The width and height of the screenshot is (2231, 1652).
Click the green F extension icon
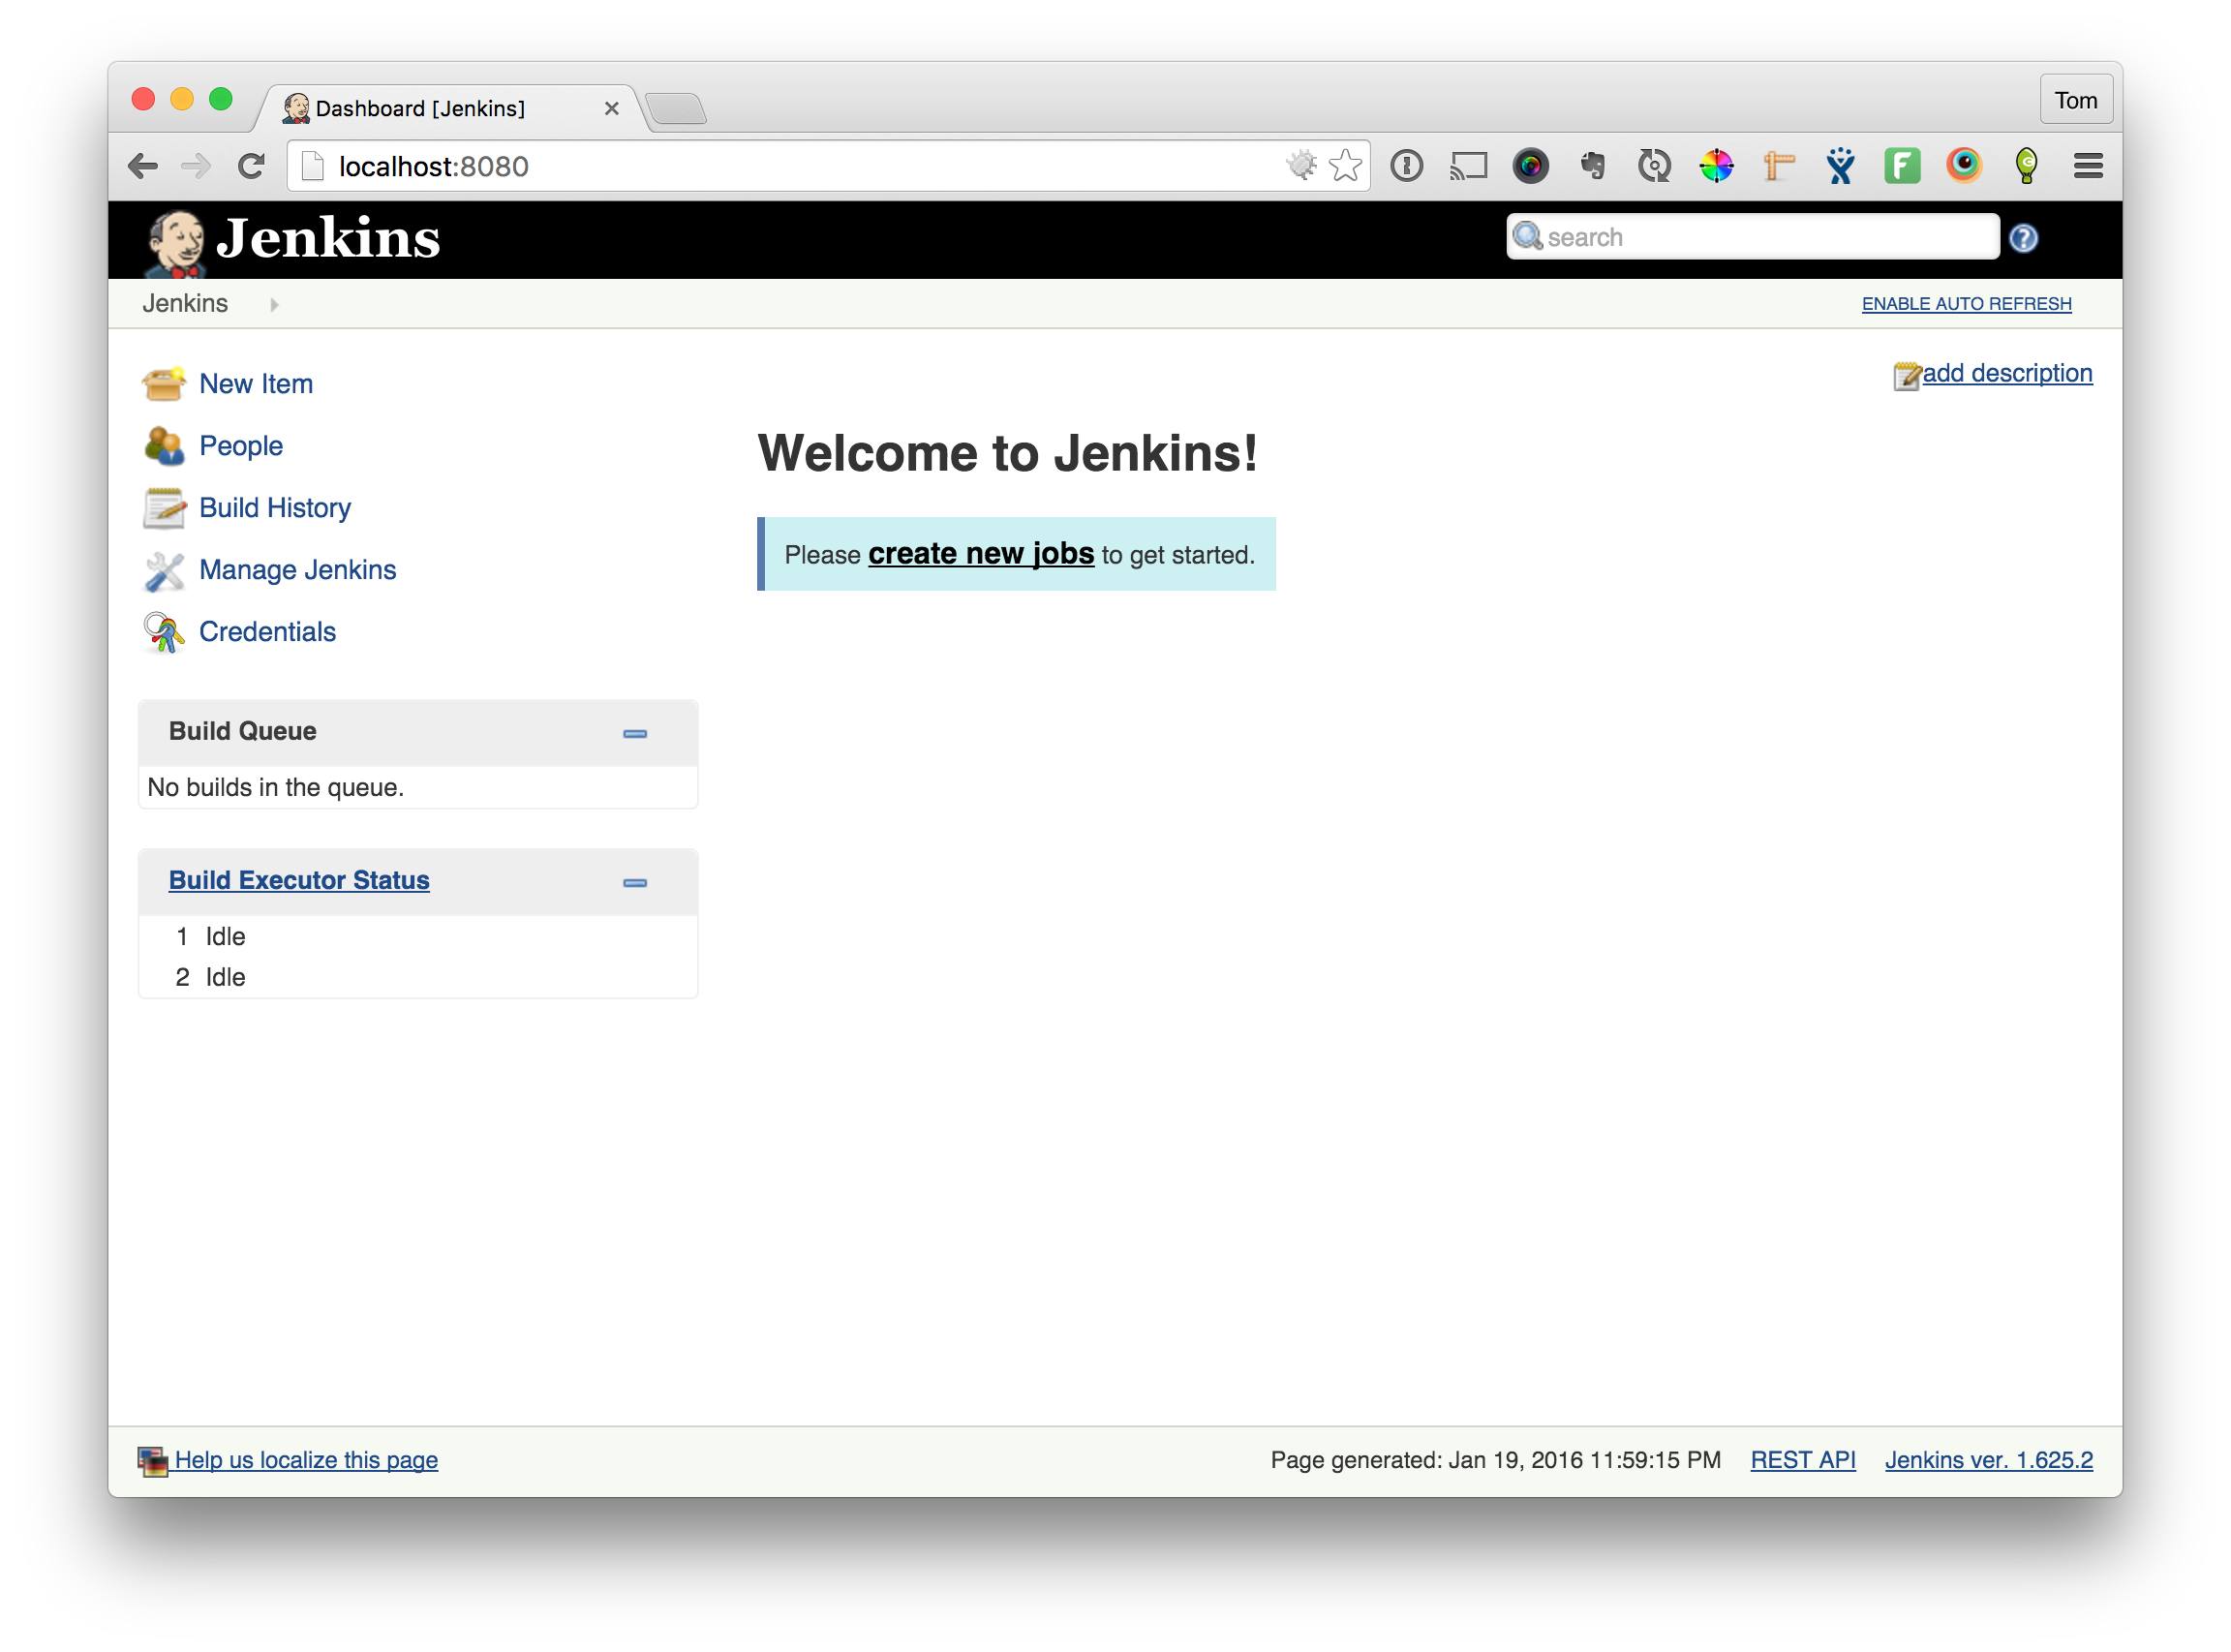coord(1902,166)
